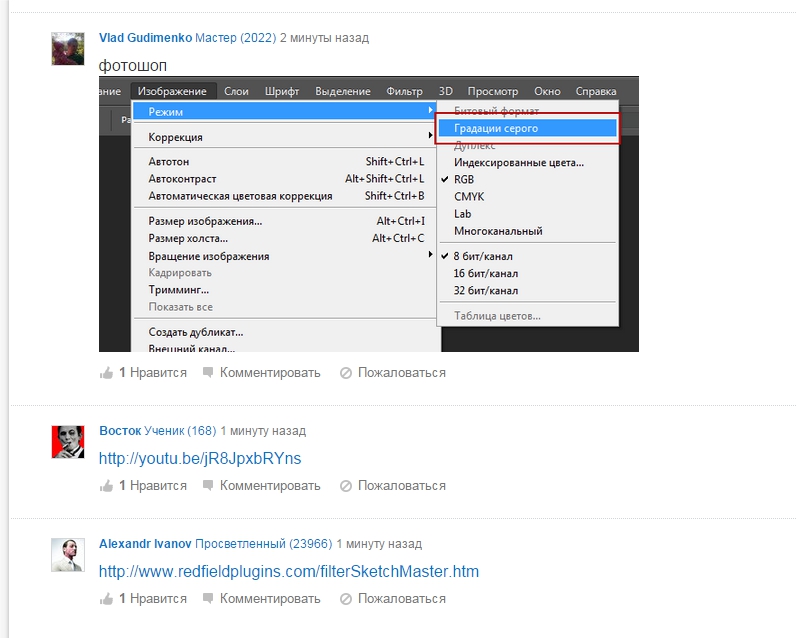Click the Photoshop screenshot image in answer

coord(369,214)
